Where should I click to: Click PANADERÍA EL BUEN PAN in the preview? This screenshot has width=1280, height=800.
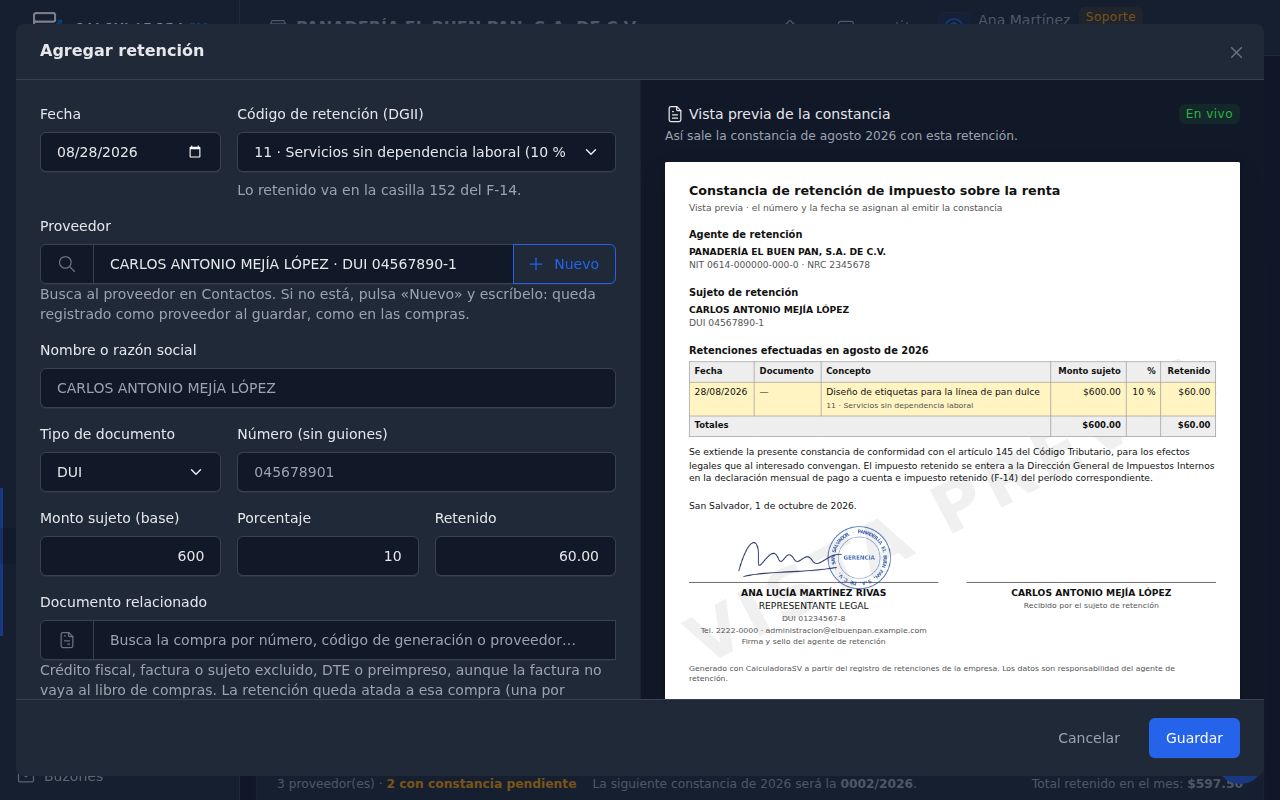point(787,252)
